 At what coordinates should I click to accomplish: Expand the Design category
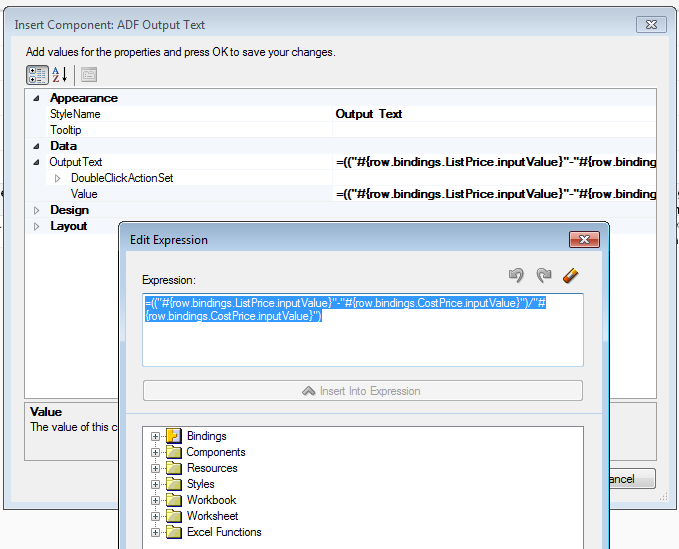(36, 210)
